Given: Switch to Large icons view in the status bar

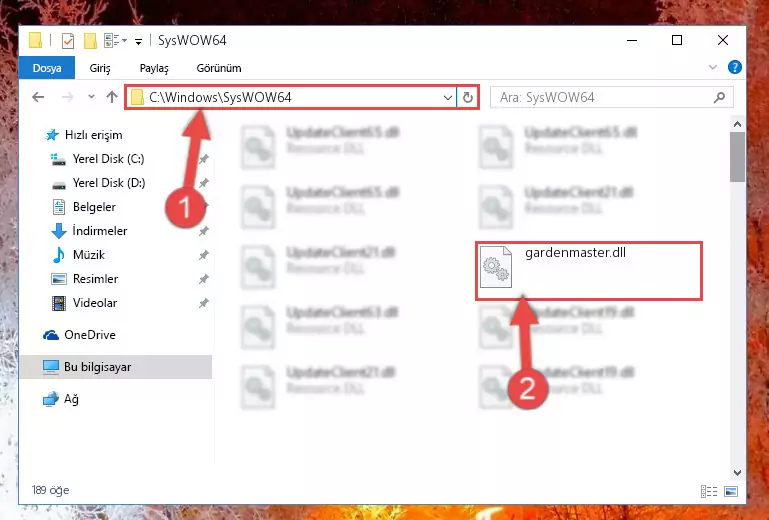Looking at the screenshot, I should (731, 491).
